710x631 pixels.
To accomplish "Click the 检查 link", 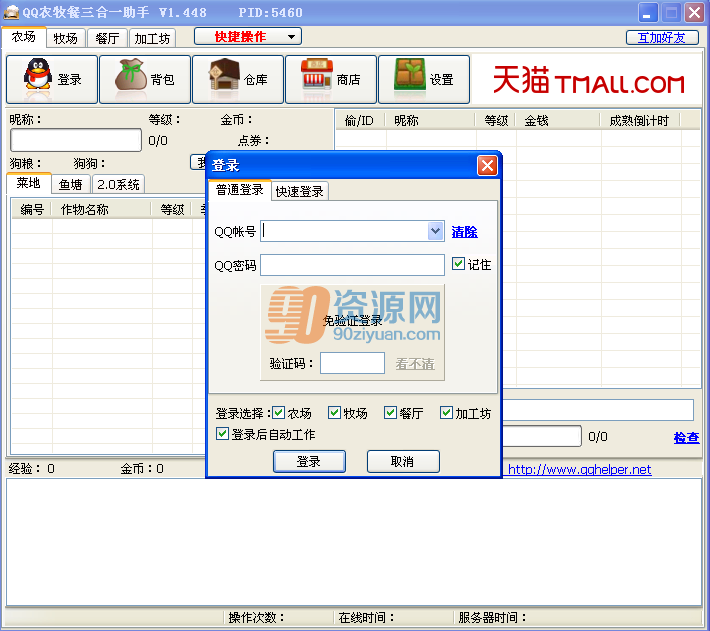I will click(686, 437).
